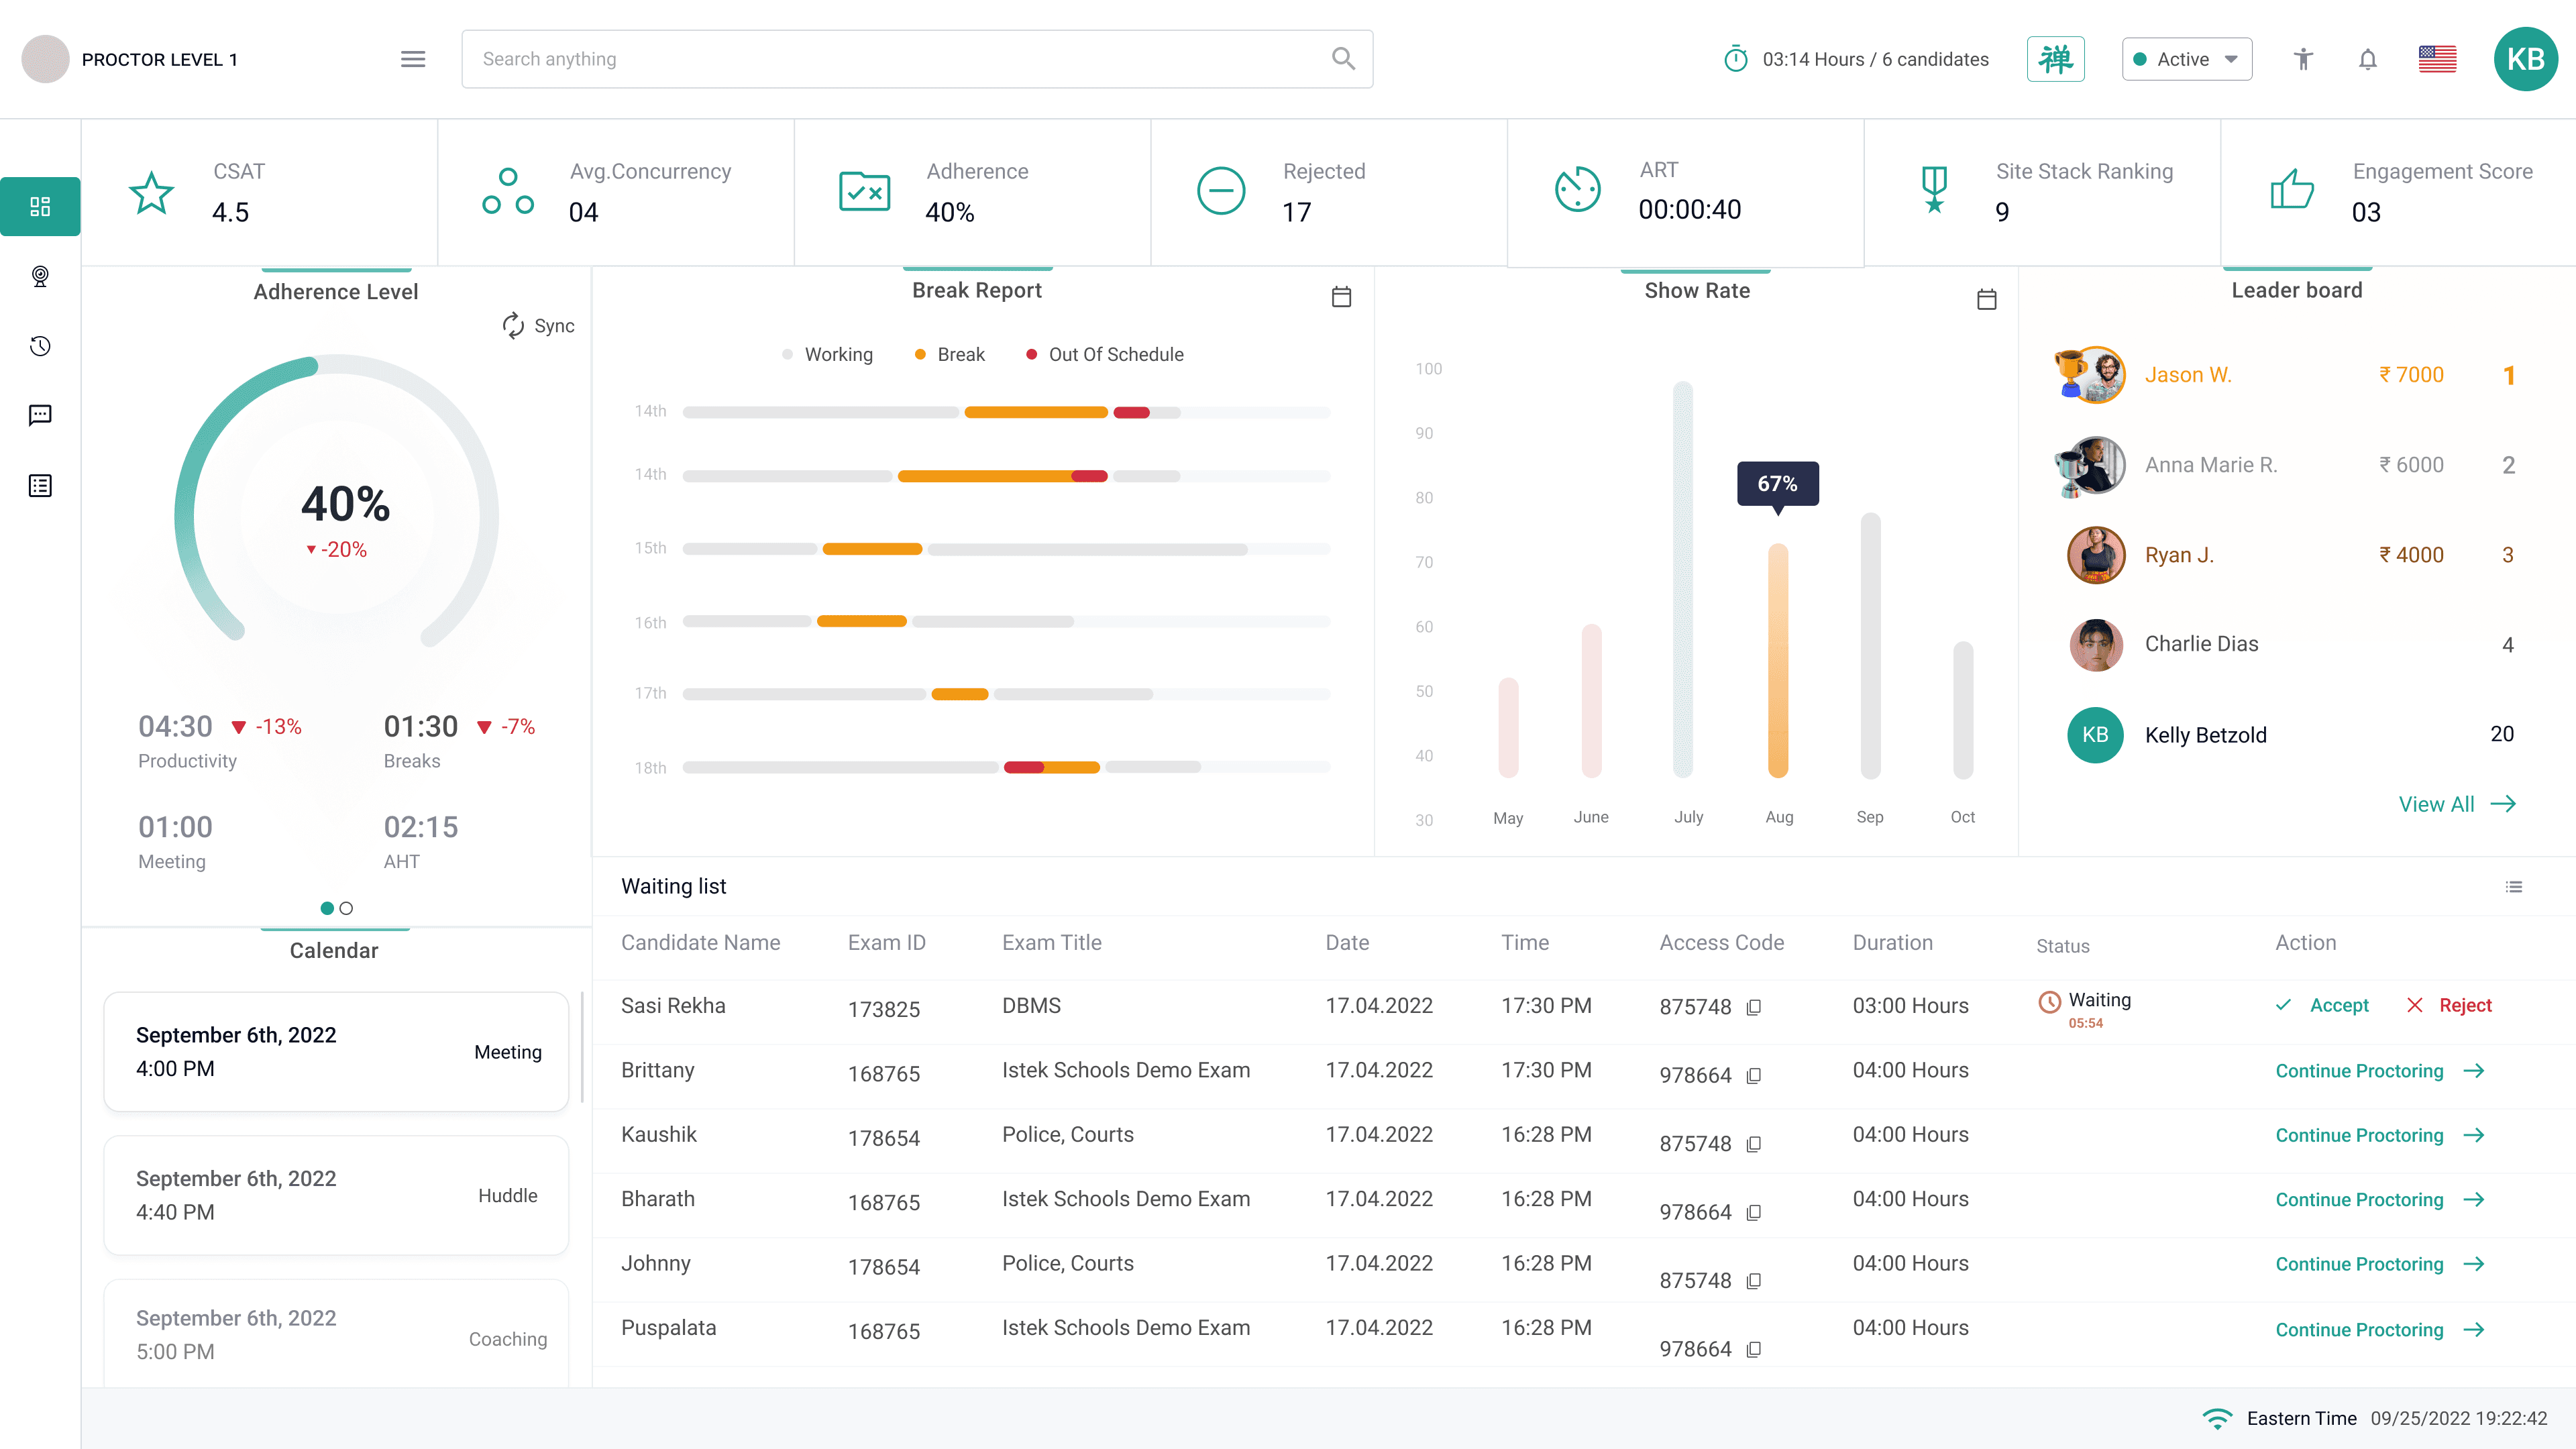Click the July bar in Show Rate
Image resolution: width=2576 pixels, height=1449 pixels.
1684,580
